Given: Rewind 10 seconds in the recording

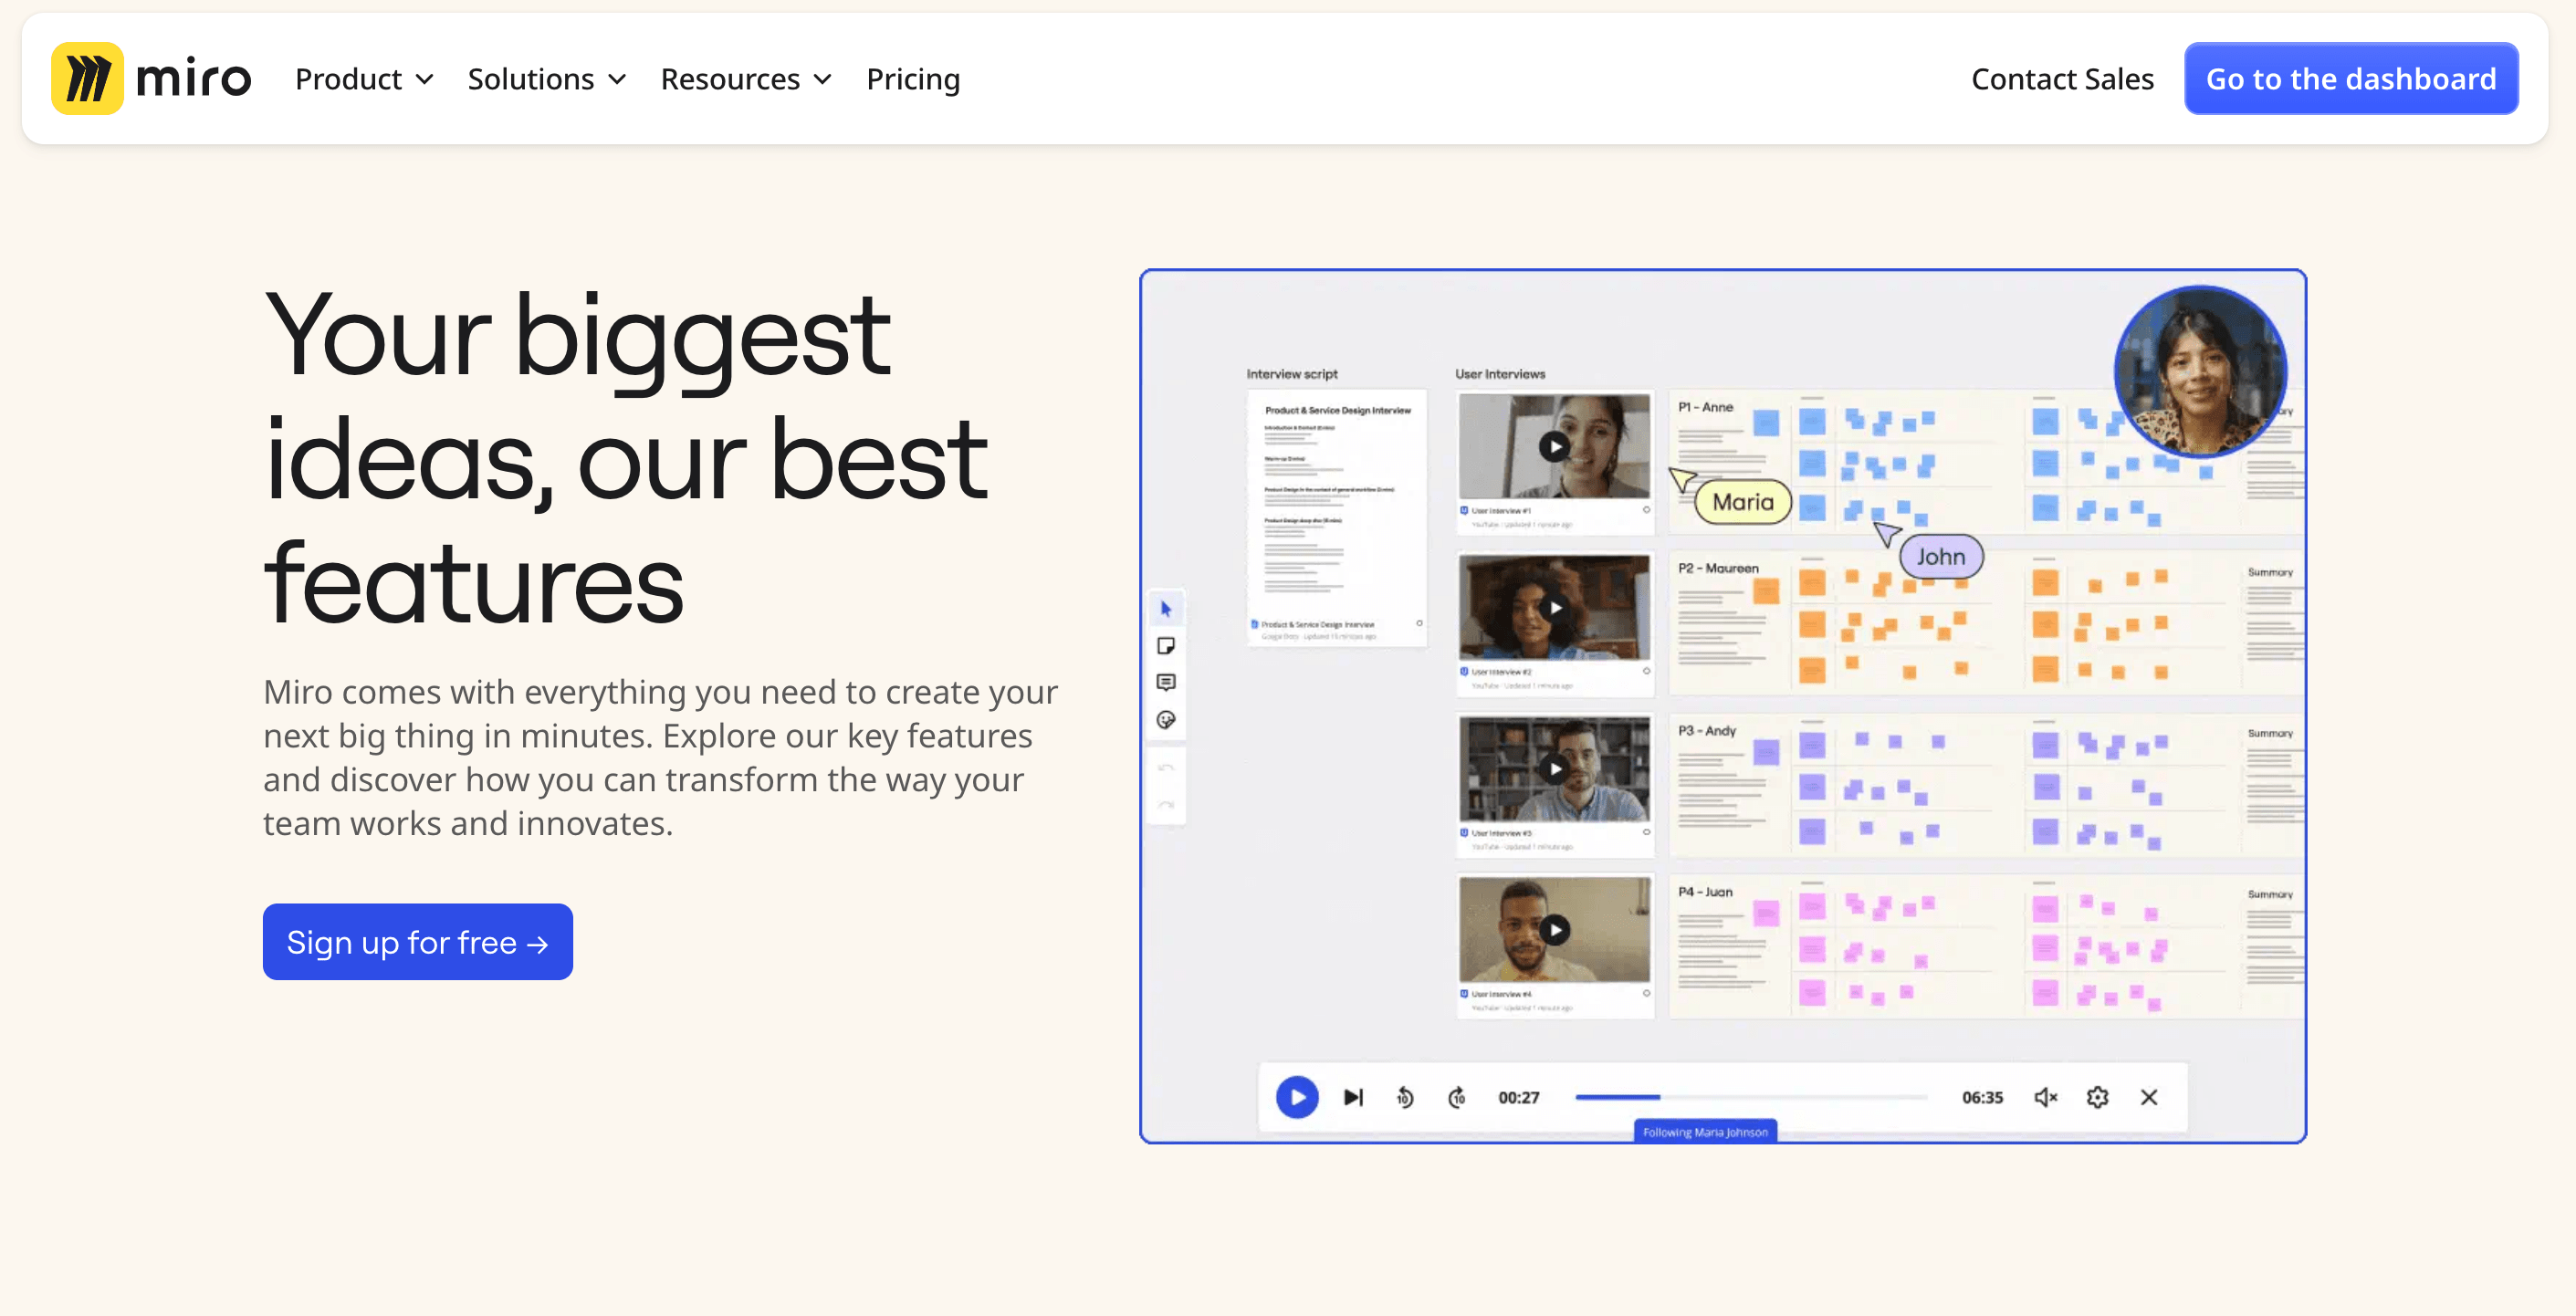Looking at the screenshot, I should (x=1405, y=1097).
